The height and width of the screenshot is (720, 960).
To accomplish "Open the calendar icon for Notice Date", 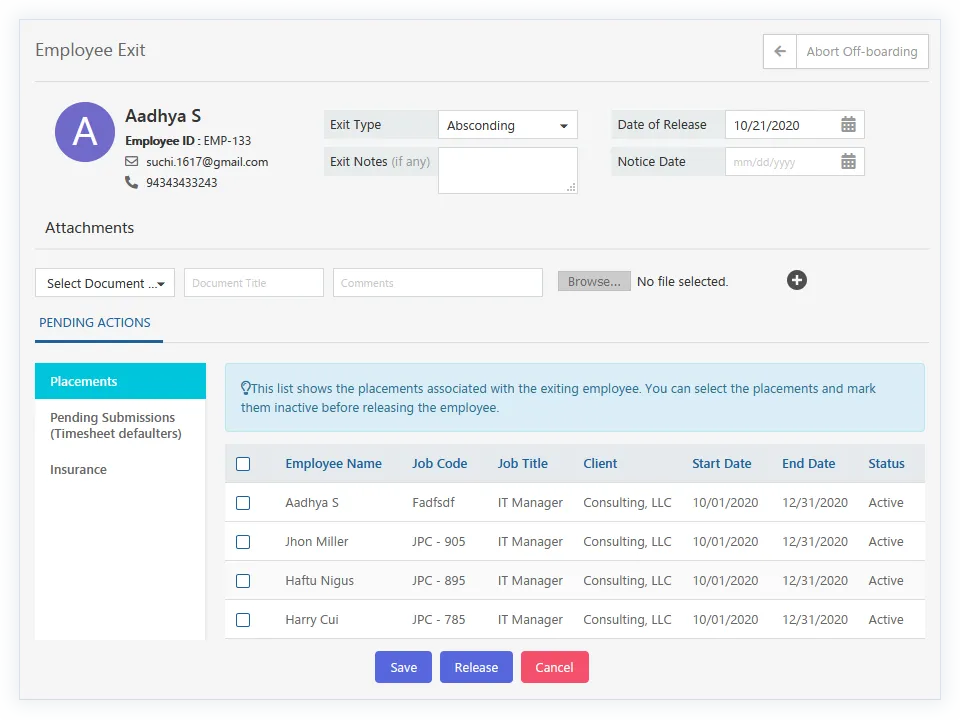I will pyautogui.click(x=848, y=161).
